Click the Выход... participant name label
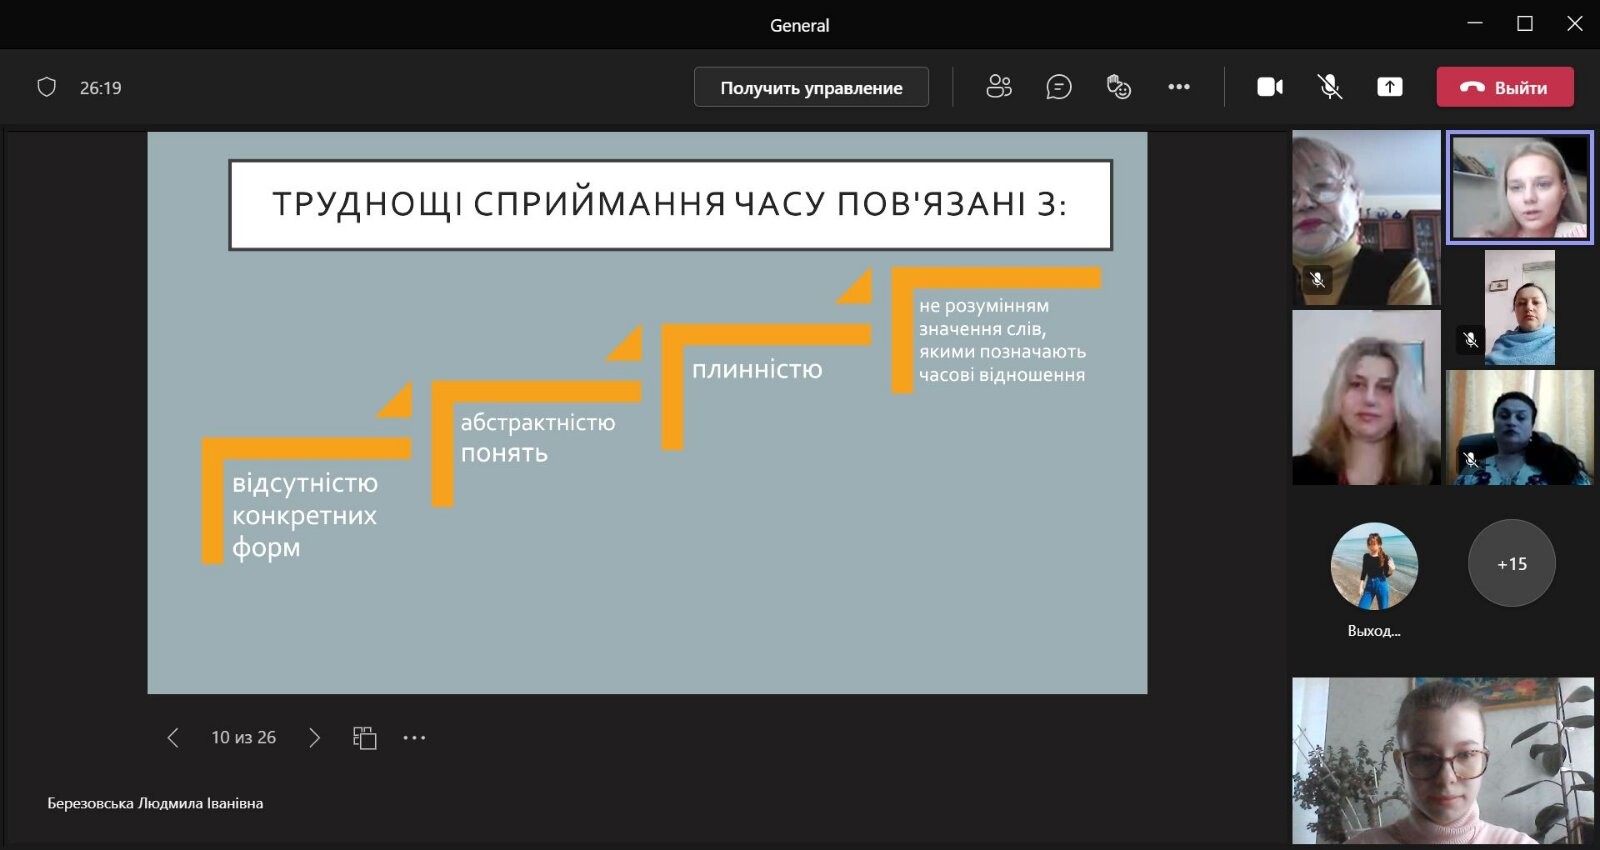 point(1374,631)
